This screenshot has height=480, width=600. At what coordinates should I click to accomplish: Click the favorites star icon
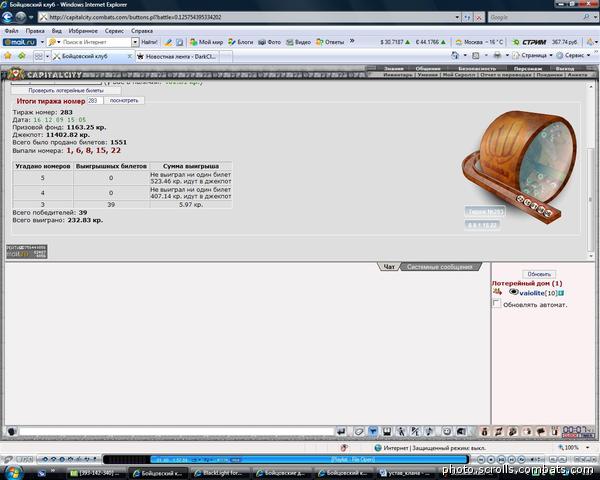[8, 56]
